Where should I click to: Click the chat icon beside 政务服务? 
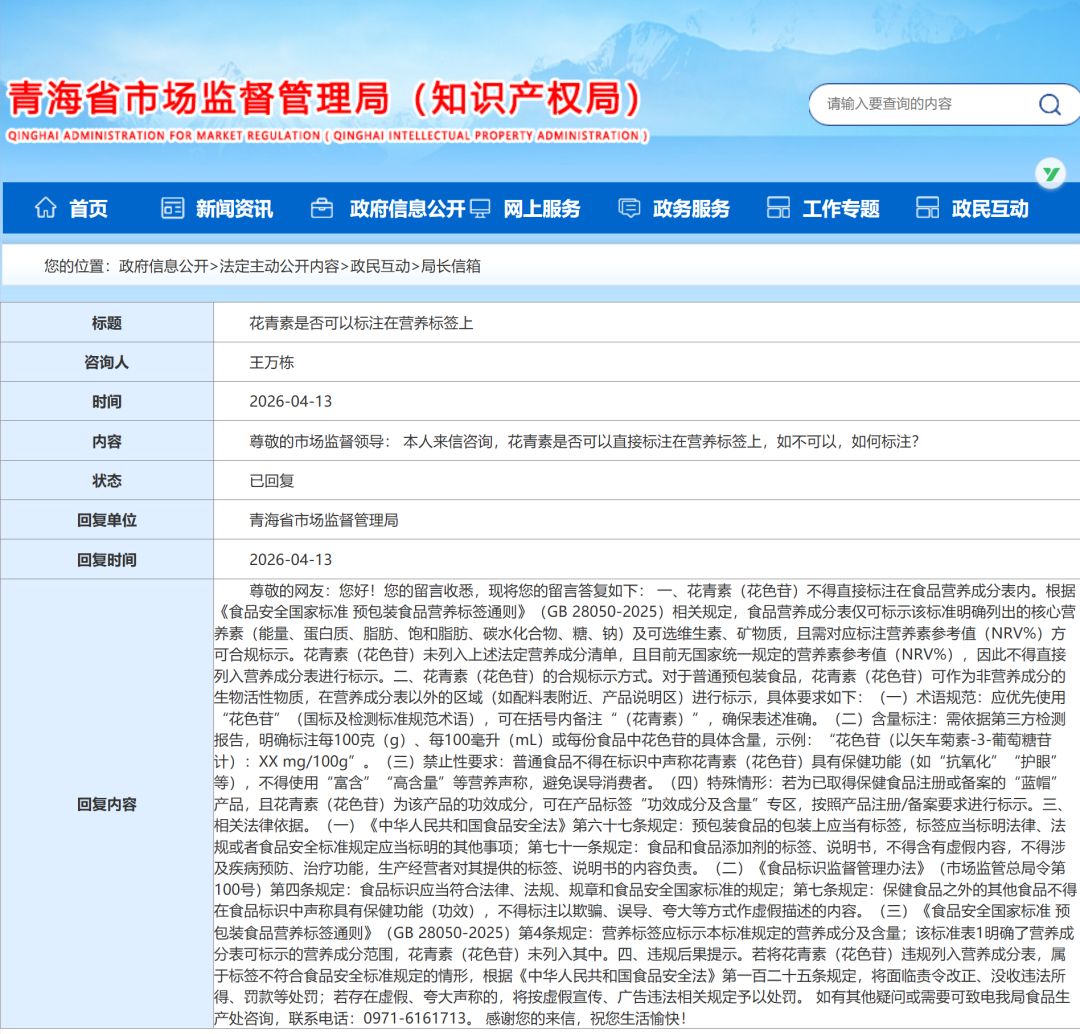[x=629, y=207]
